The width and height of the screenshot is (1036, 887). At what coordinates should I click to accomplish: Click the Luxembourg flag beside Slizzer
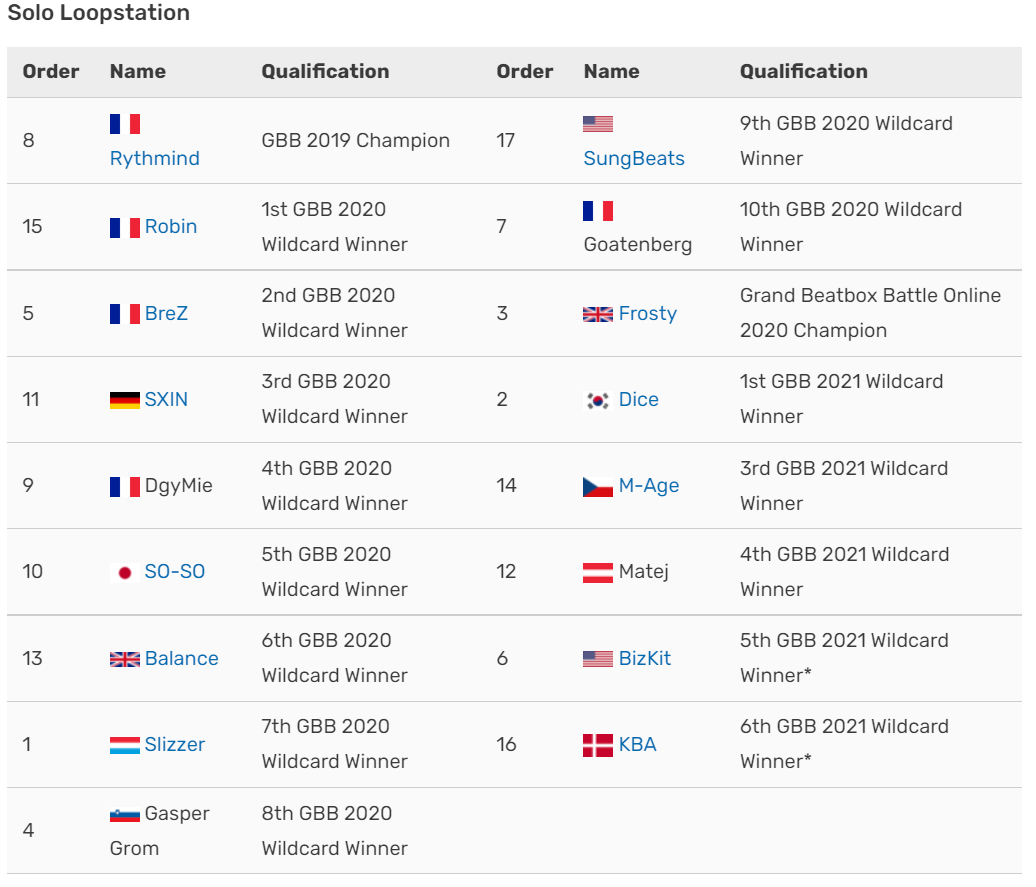pos(125,745)
